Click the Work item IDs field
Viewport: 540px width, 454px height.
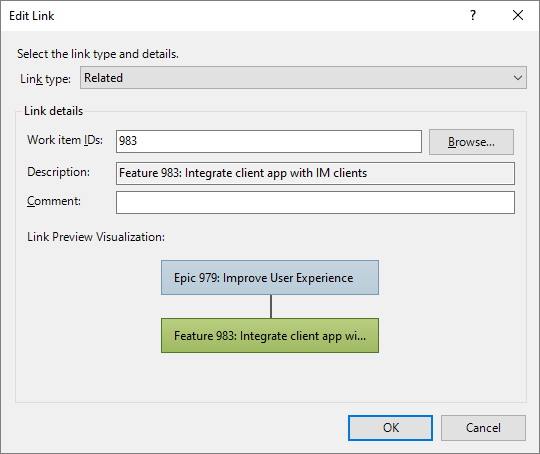coord(269,141)
